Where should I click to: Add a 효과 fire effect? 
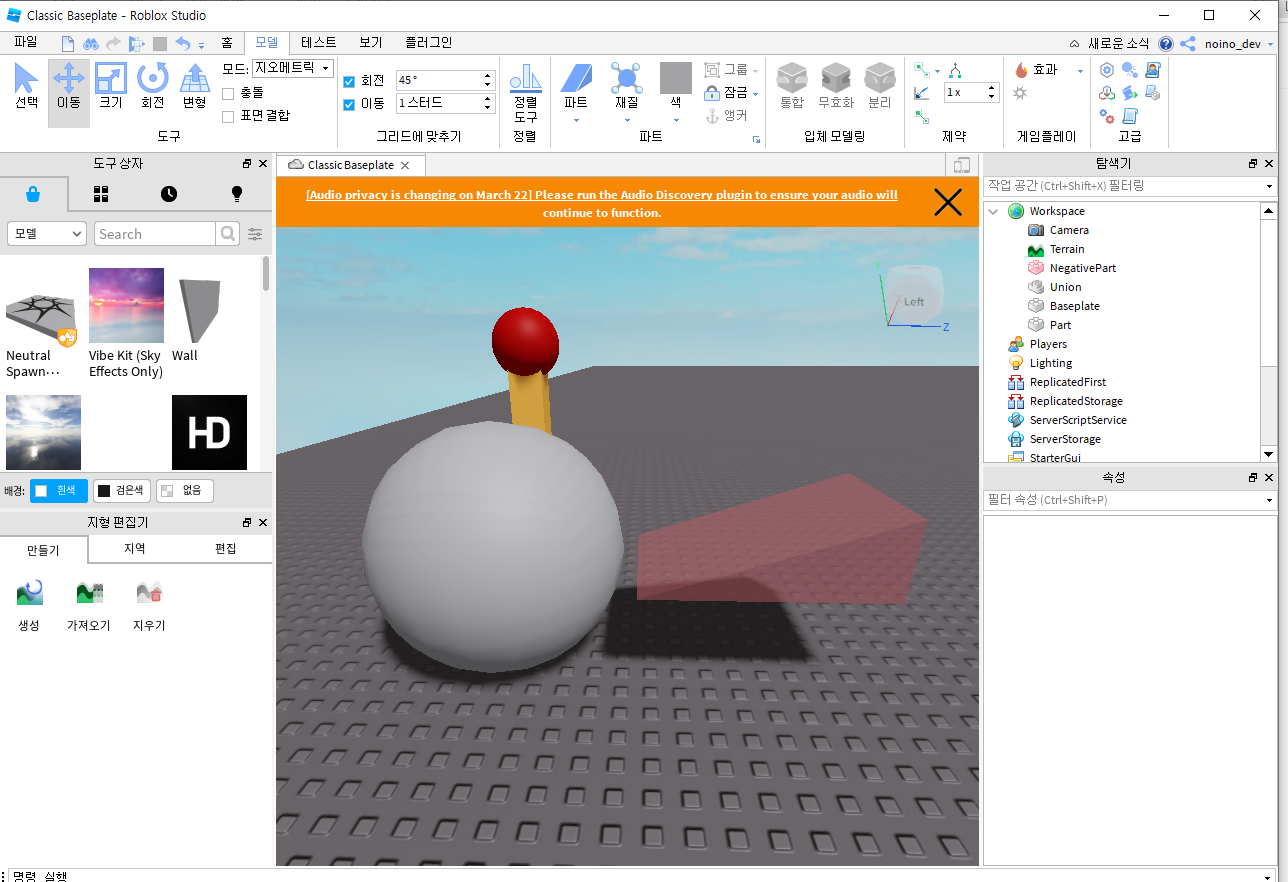coord(1037,70)
